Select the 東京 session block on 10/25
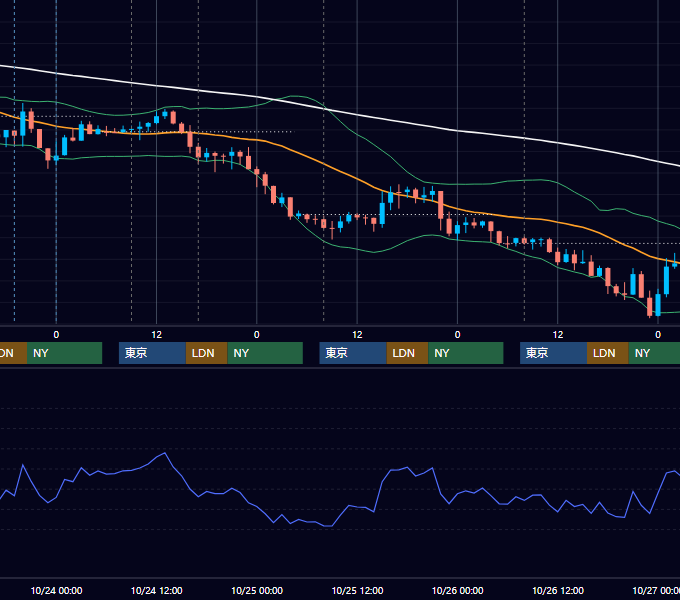The image size is (680, 600). 353,353
